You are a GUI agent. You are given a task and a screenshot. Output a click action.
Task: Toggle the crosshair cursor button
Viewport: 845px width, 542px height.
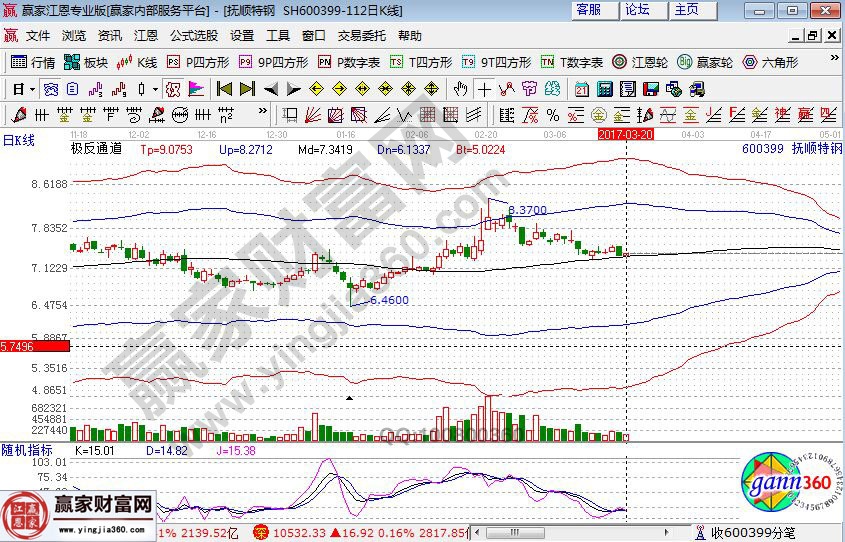click(484, 88)
